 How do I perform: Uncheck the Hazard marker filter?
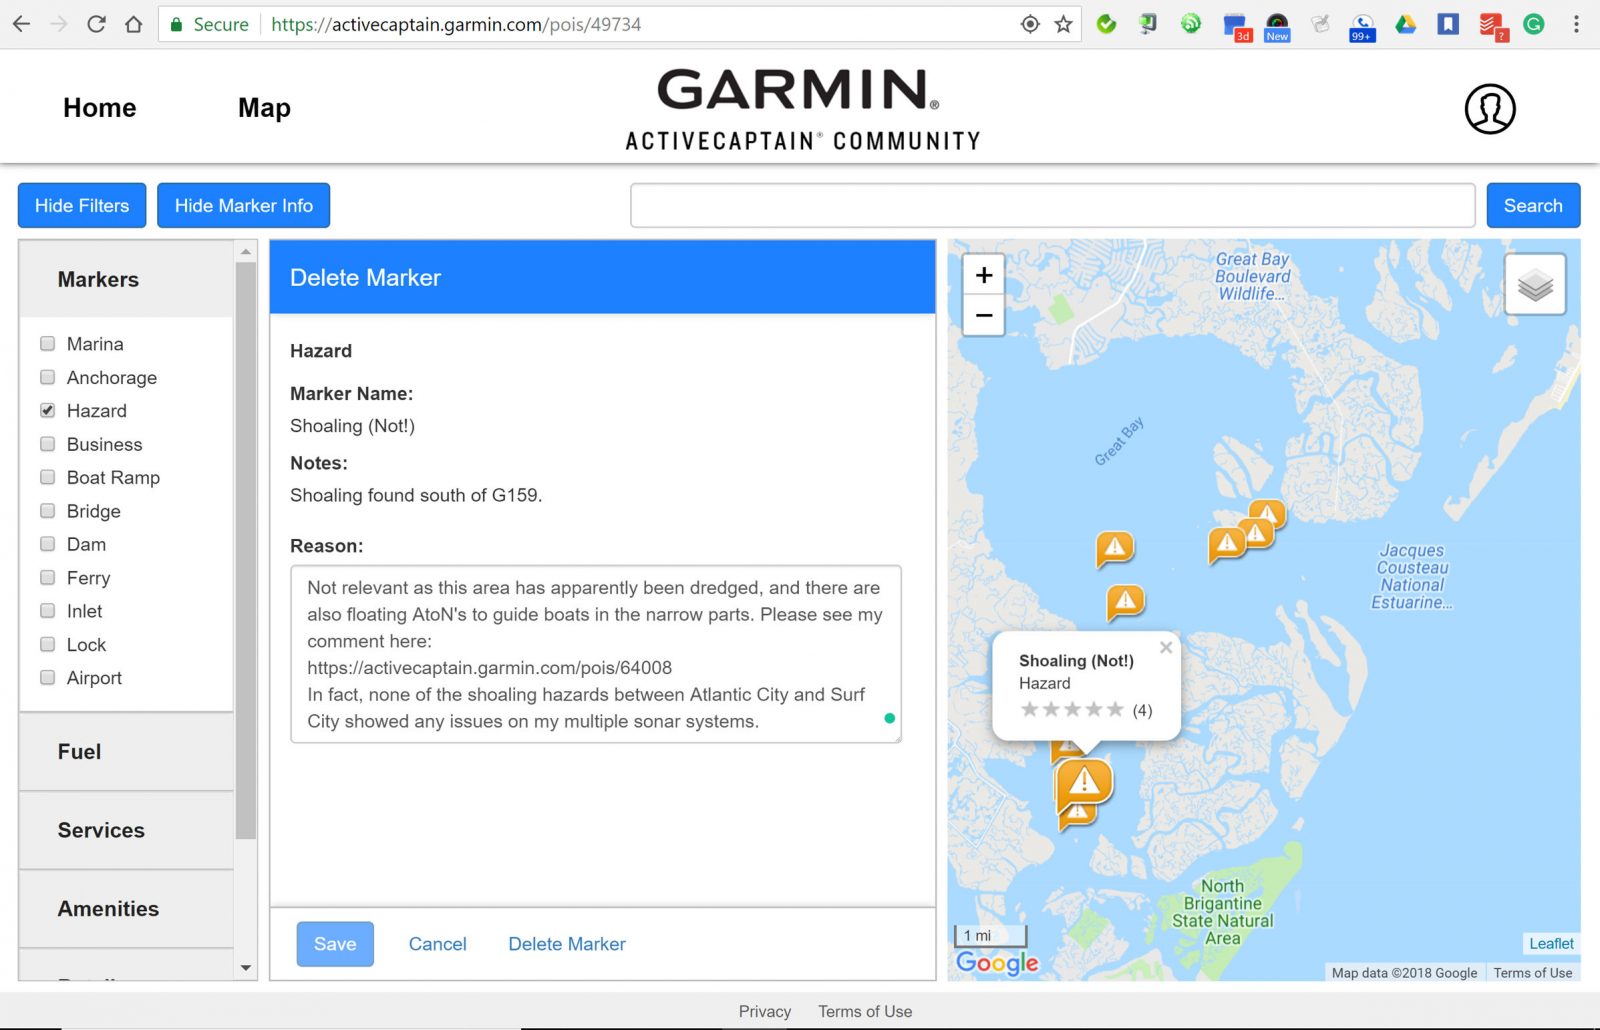(47, 410)
